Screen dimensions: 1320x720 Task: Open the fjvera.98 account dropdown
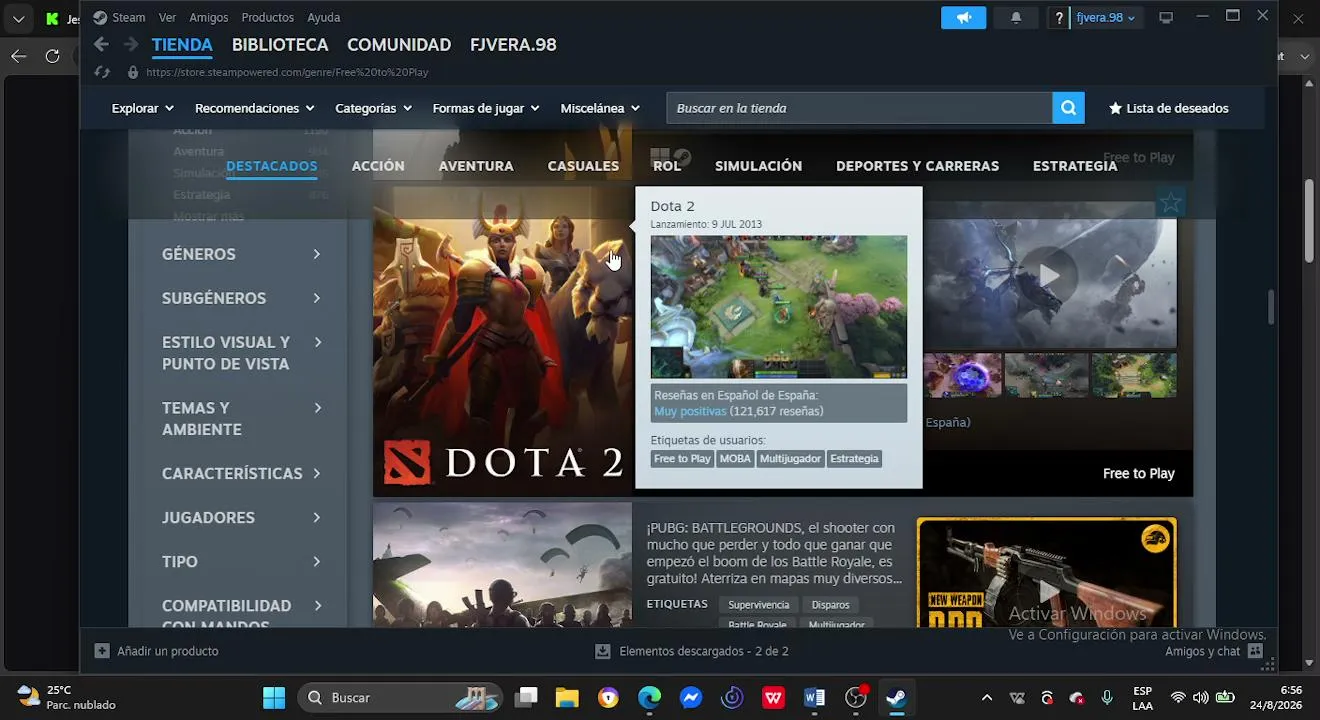[1105, 18]
